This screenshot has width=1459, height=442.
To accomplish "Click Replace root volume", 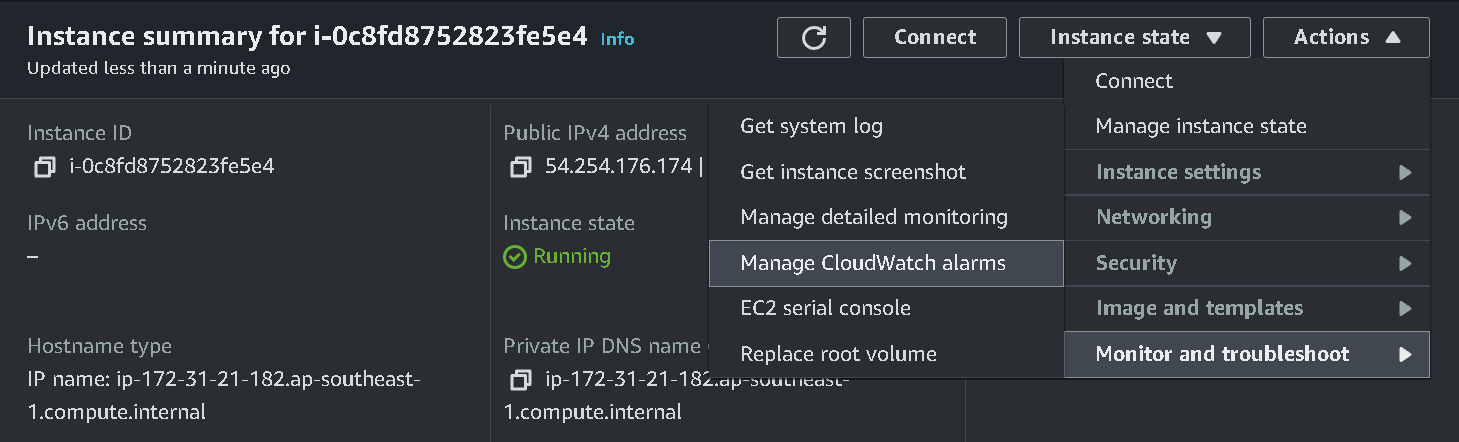I will (x=838, y=354).
